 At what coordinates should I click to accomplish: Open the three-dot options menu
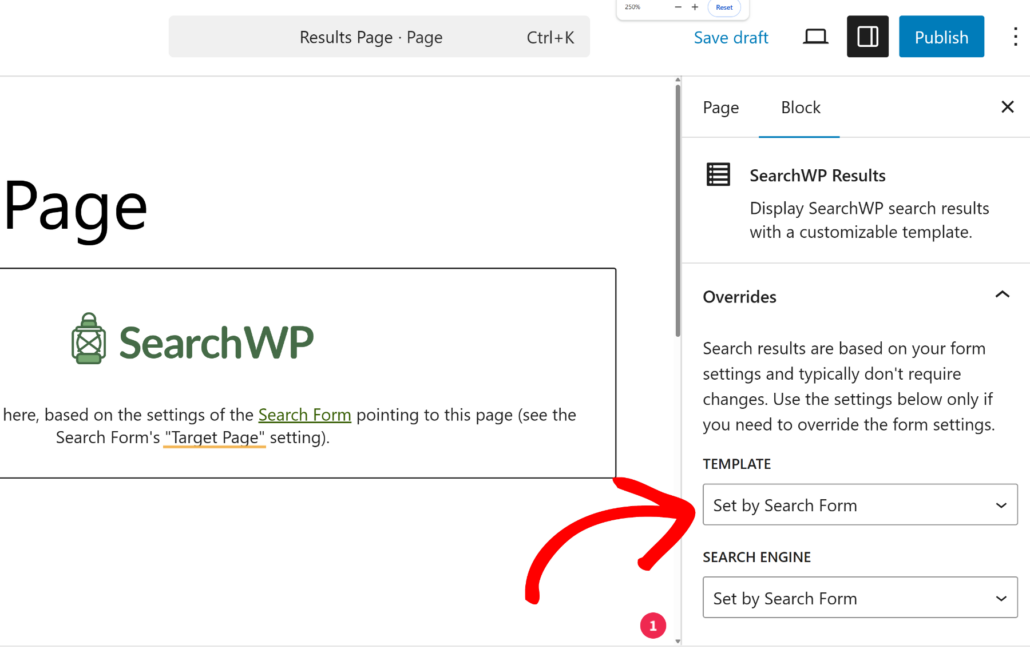(x=1015, y=37)
